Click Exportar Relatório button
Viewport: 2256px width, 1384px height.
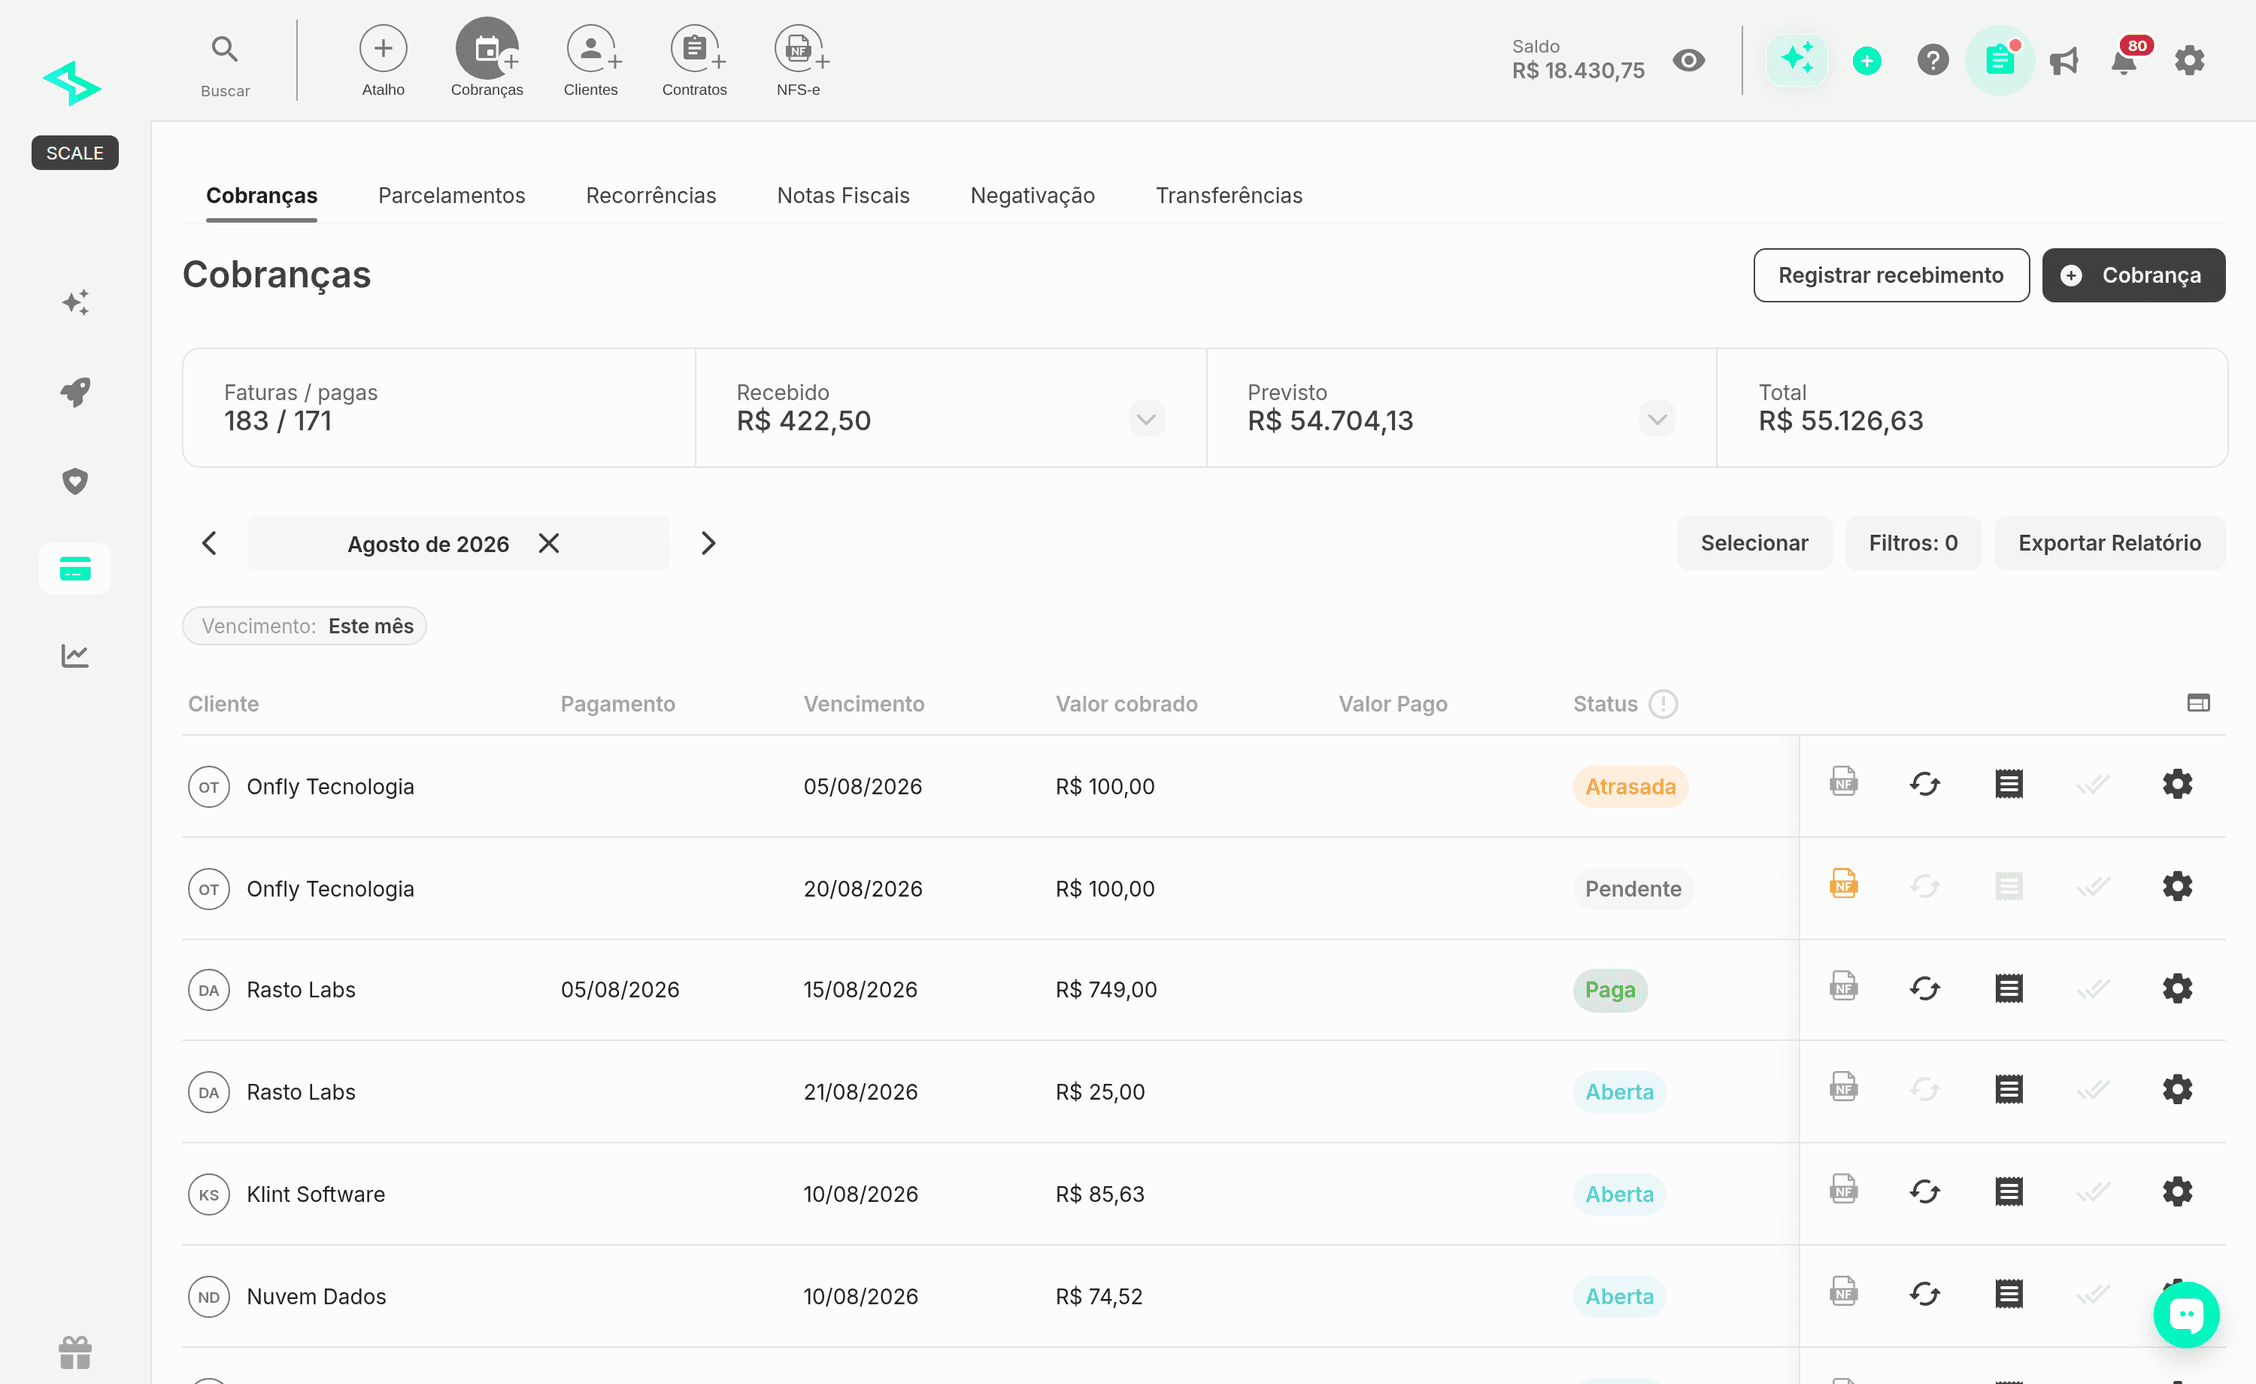[2109, 543]
